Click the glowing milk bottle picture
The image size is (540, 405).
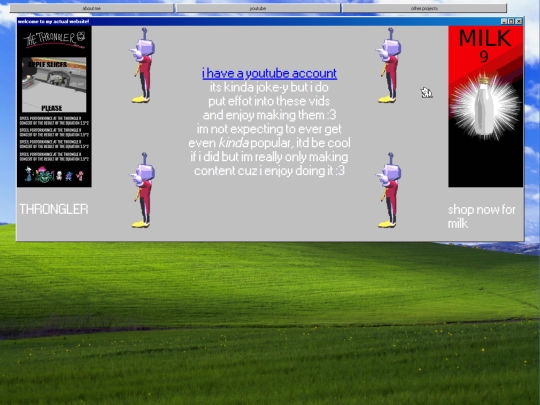[485, 107]
